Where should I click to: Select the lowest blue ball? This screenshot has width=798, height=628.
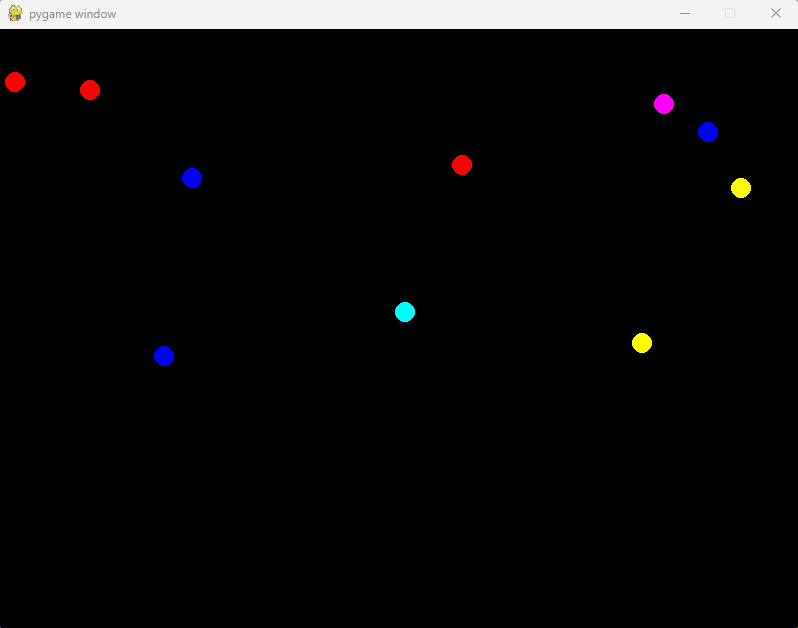(164, 356)
